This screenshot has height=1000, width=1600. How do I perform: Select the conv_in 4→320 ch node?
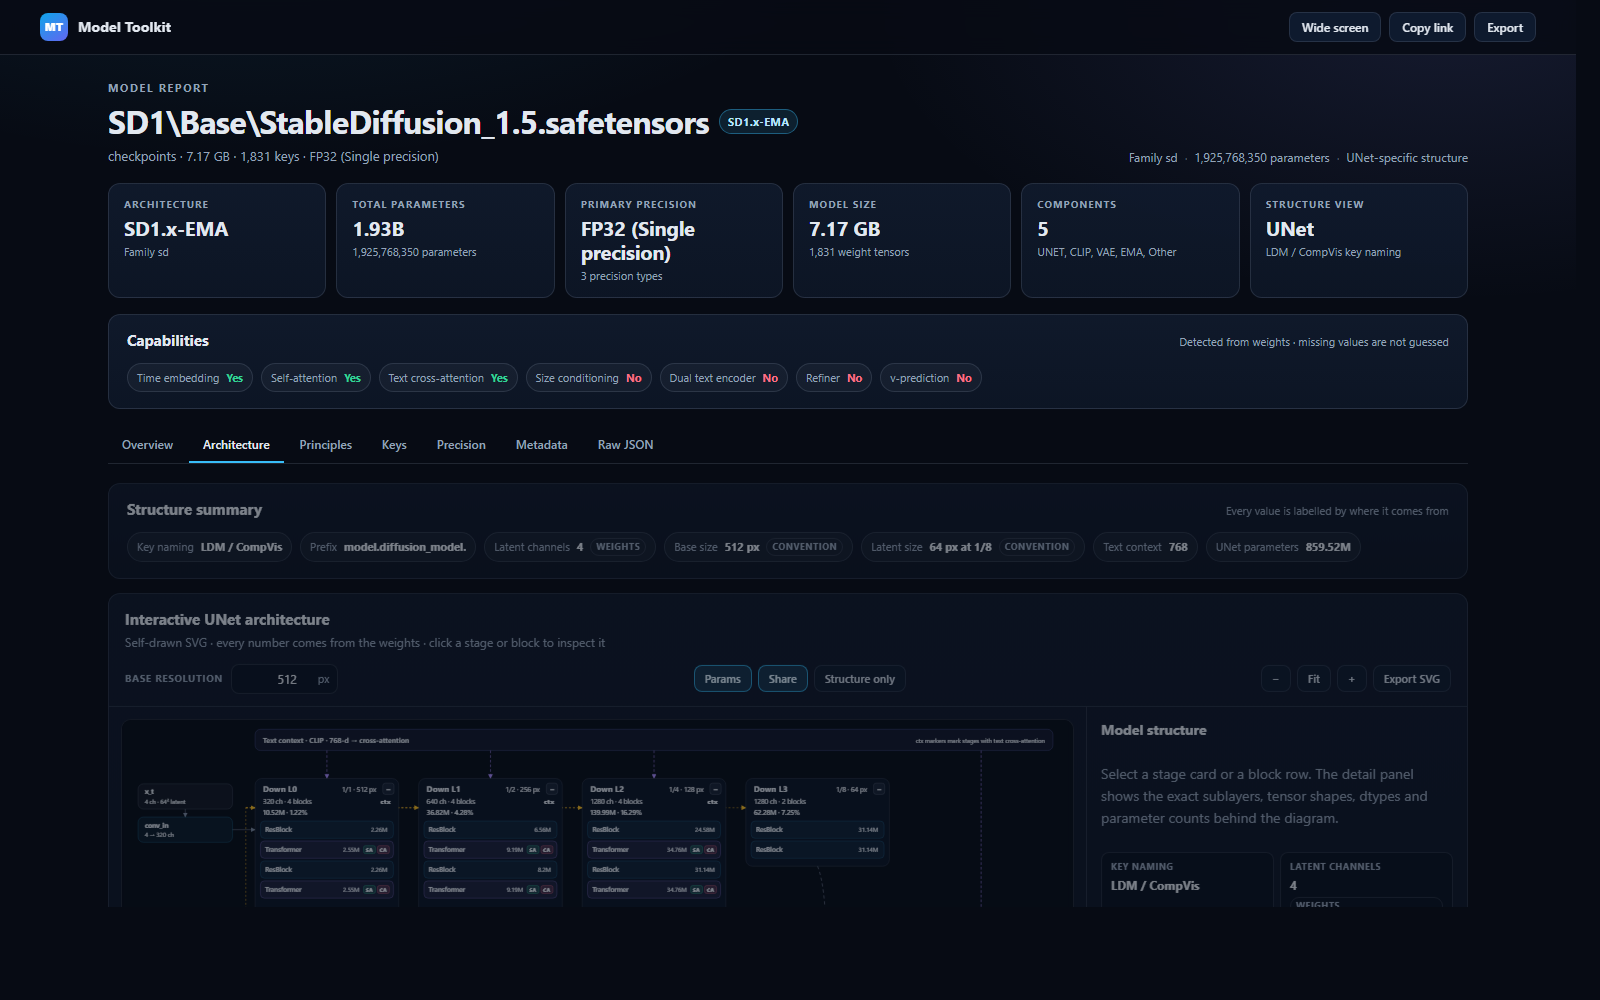coord(185,830)
